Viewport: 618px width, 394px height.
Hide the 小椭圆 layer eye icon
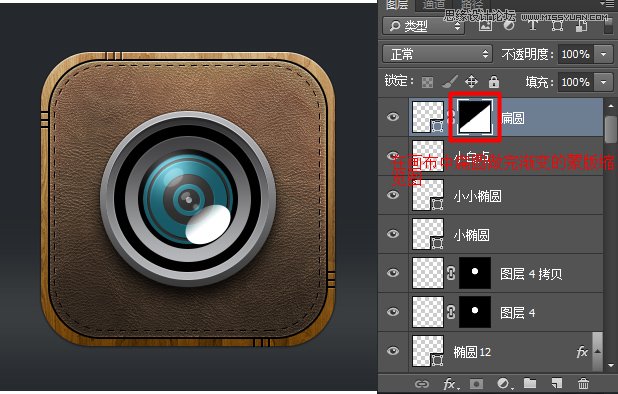[x=393, y=234]
